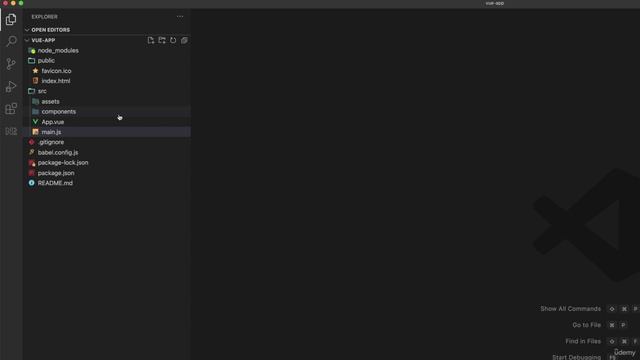Open main.js file
Viewport: 640px width, 360px height.
pos(107,132)
